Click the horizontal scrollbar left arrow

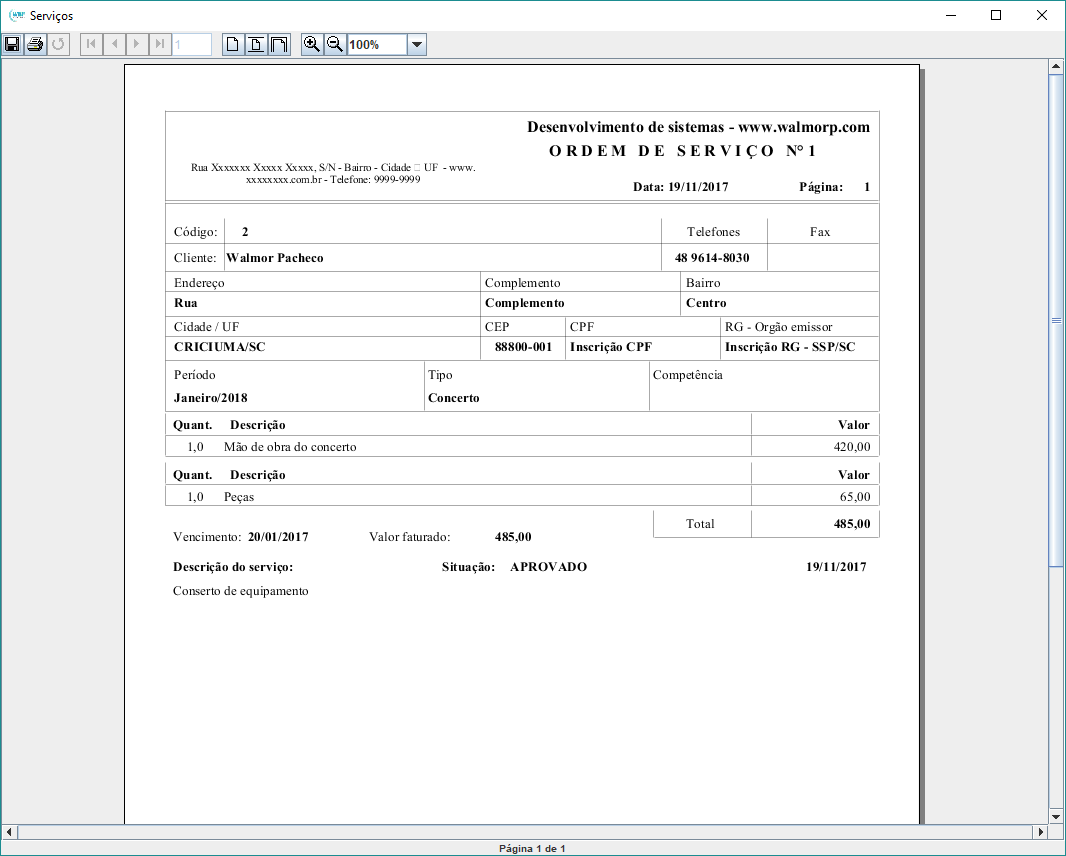click(10, 832)
